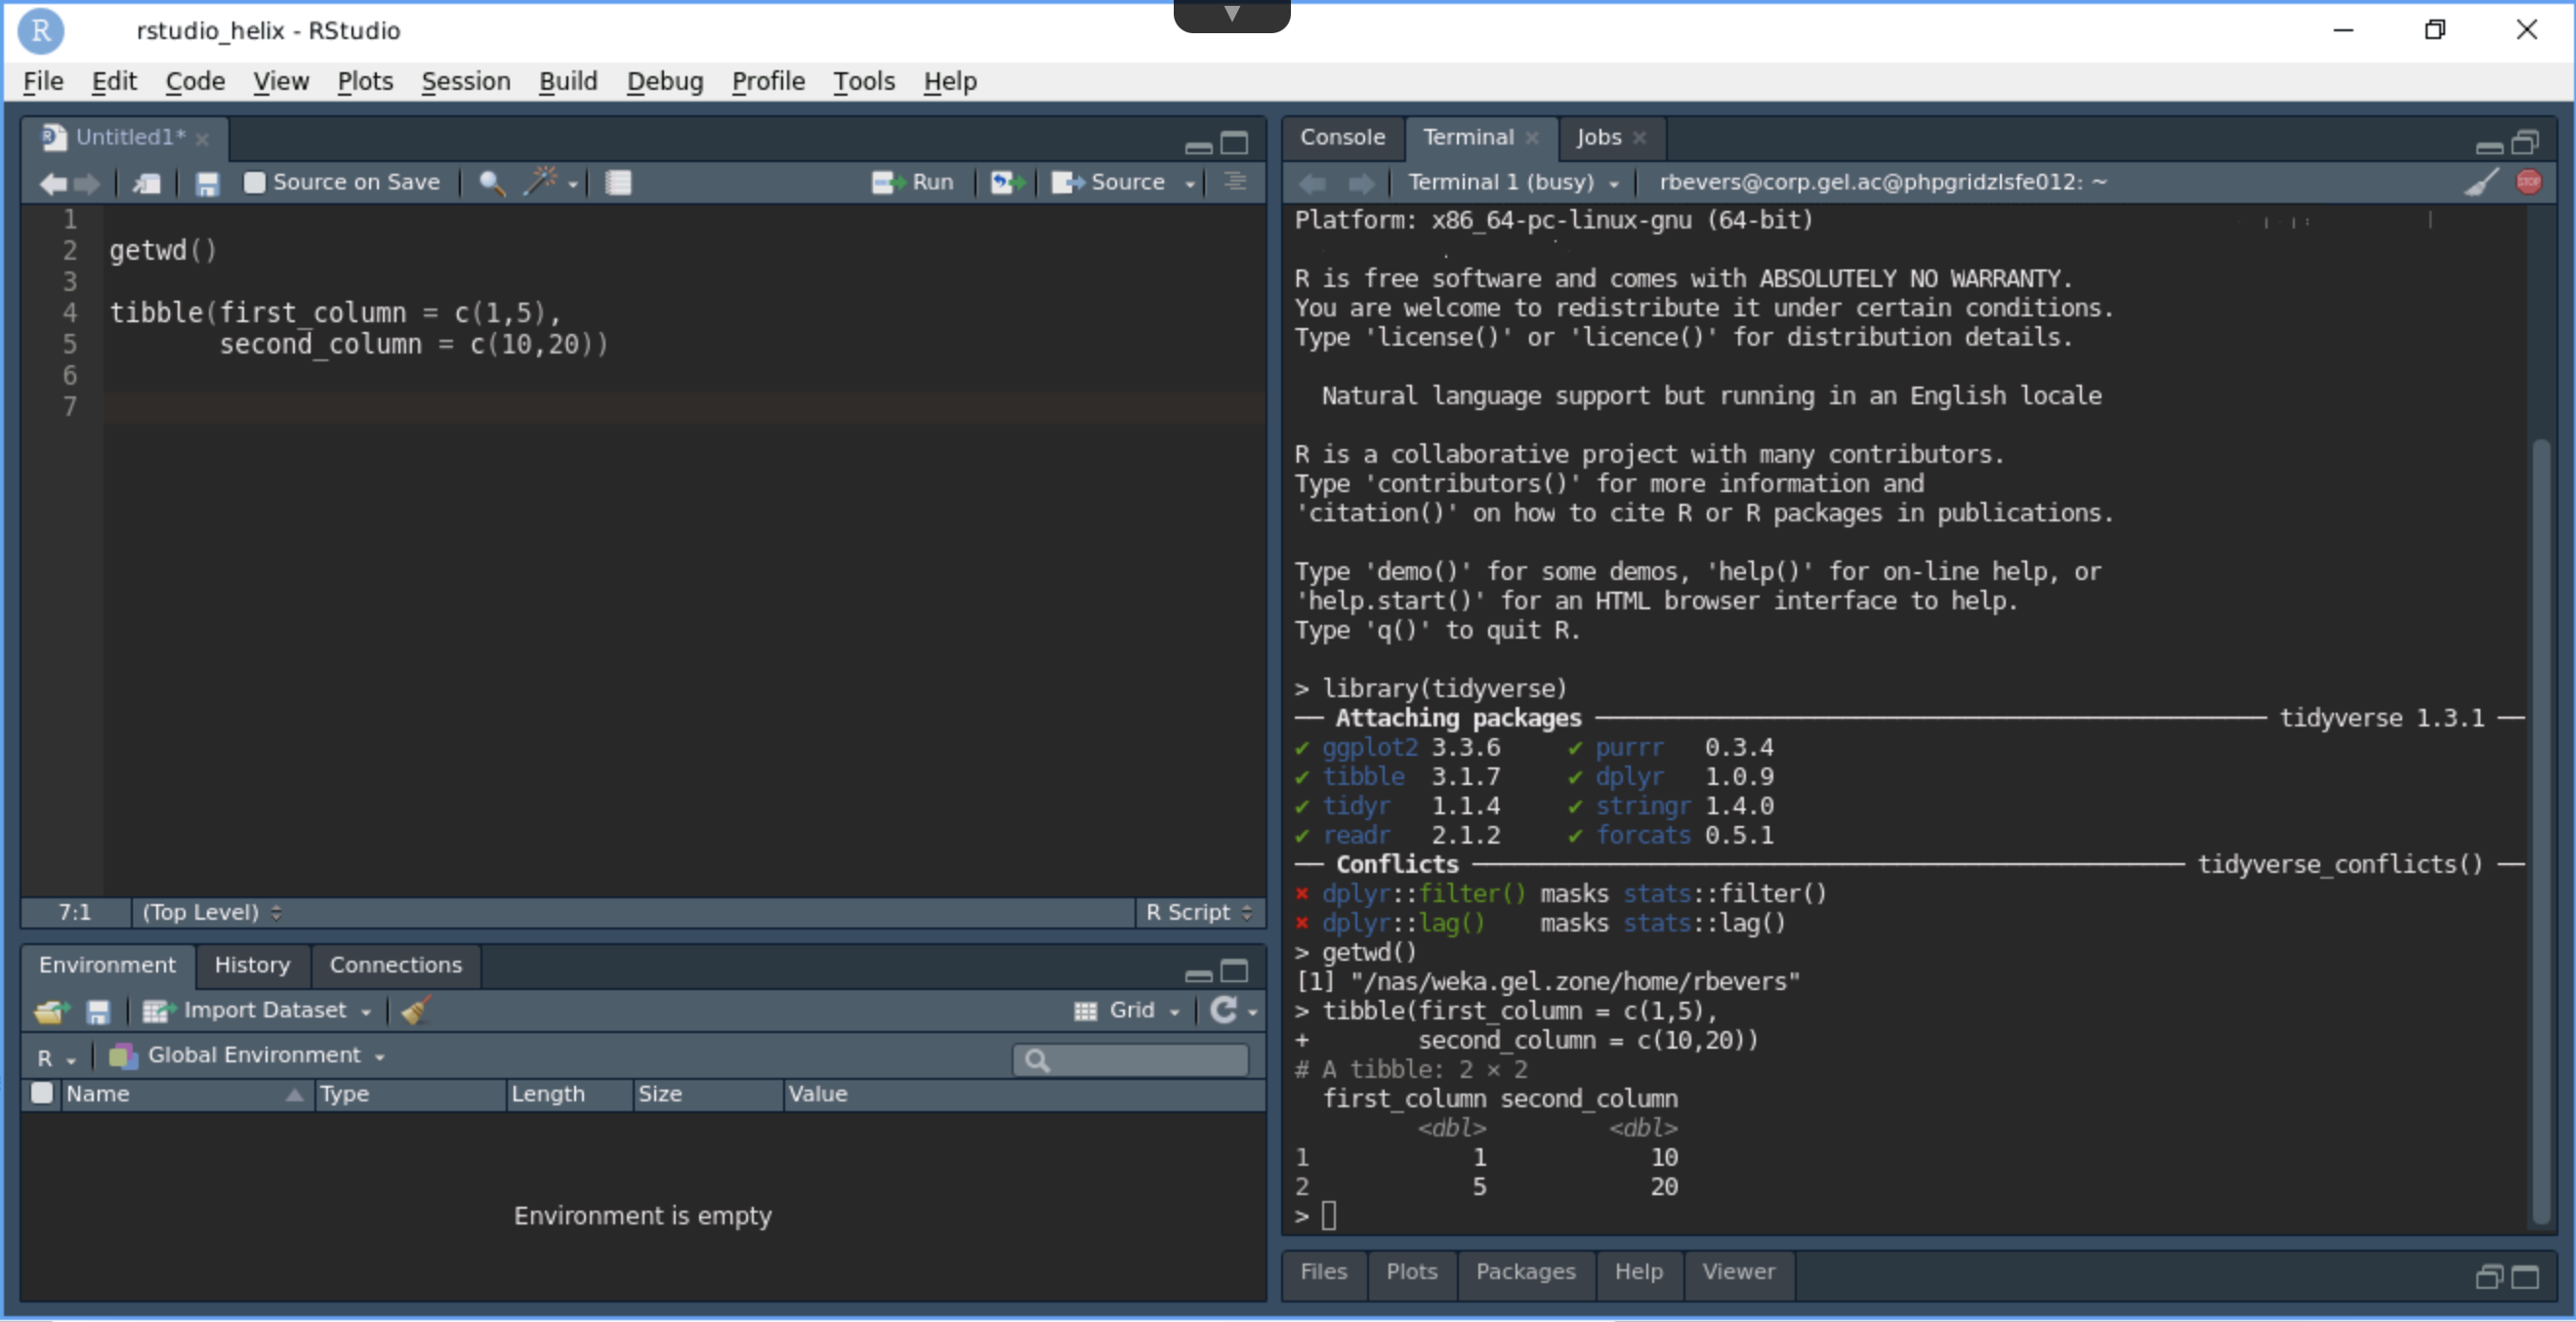Focus the Environment search field

point(1130,1060)
